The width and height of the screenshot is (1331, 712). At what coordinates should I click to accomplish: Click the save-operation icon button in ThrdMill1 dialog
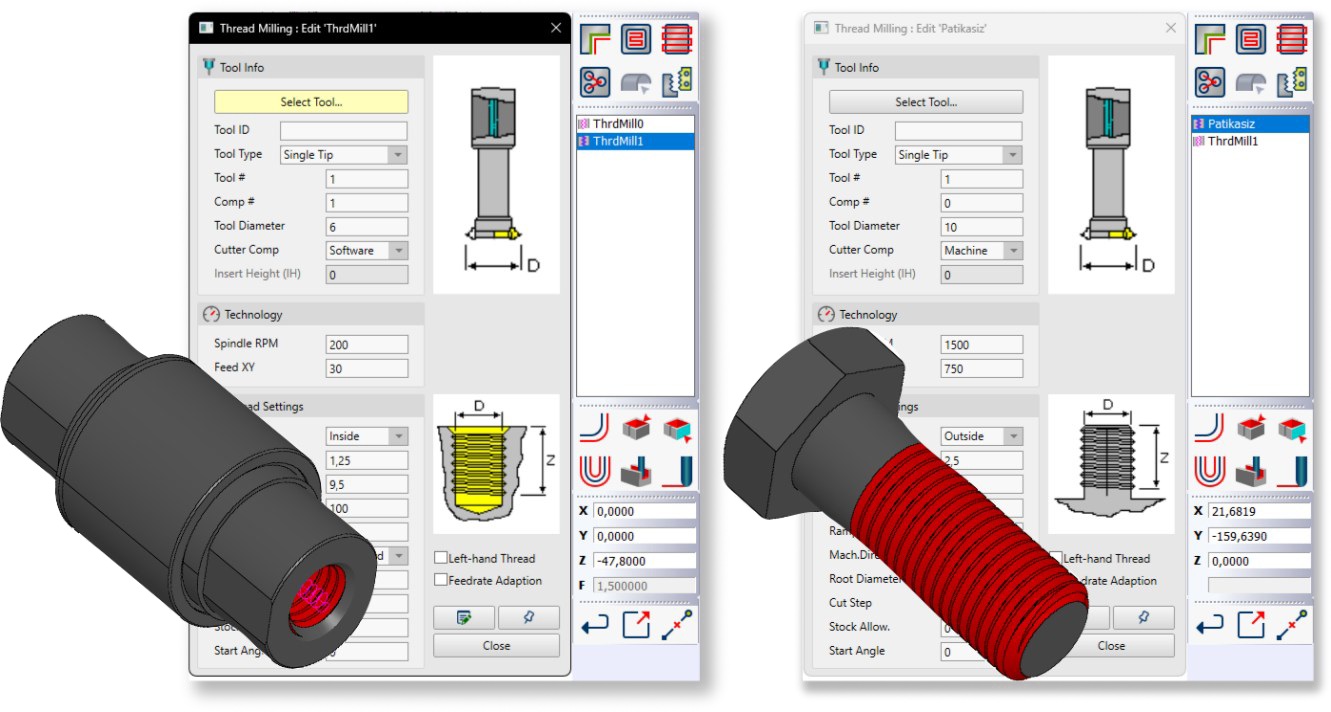(463, 617)
